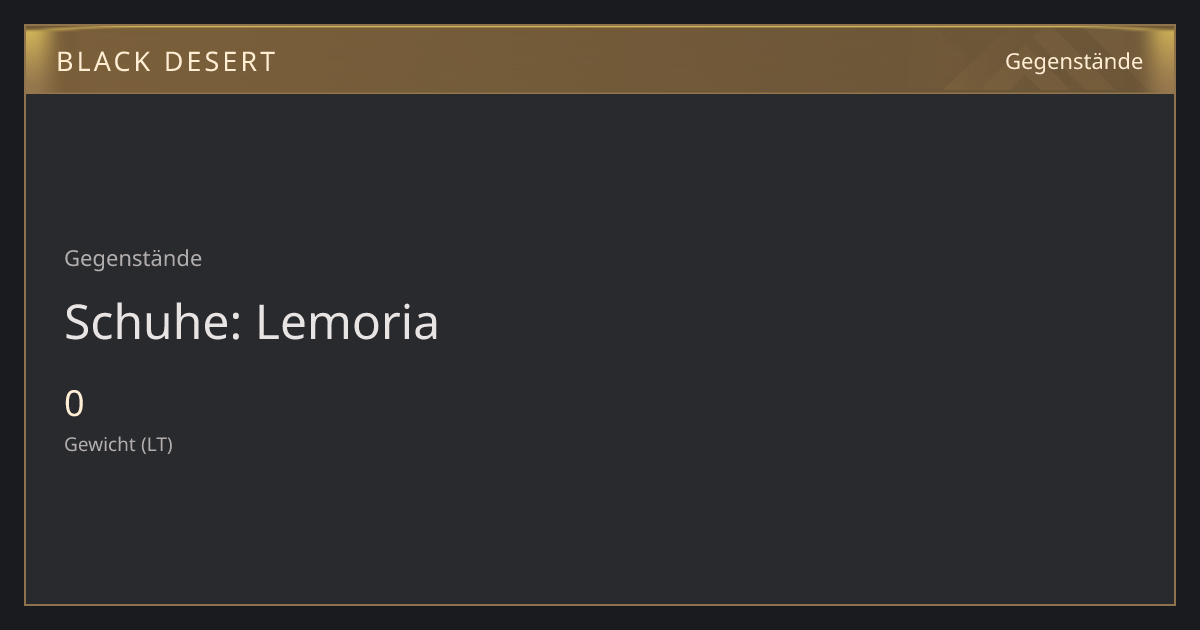Viewport: 1200px width, 630px height.
Task: Select the Gegenstände breadcrumb above the title
Action: [133, 258]
